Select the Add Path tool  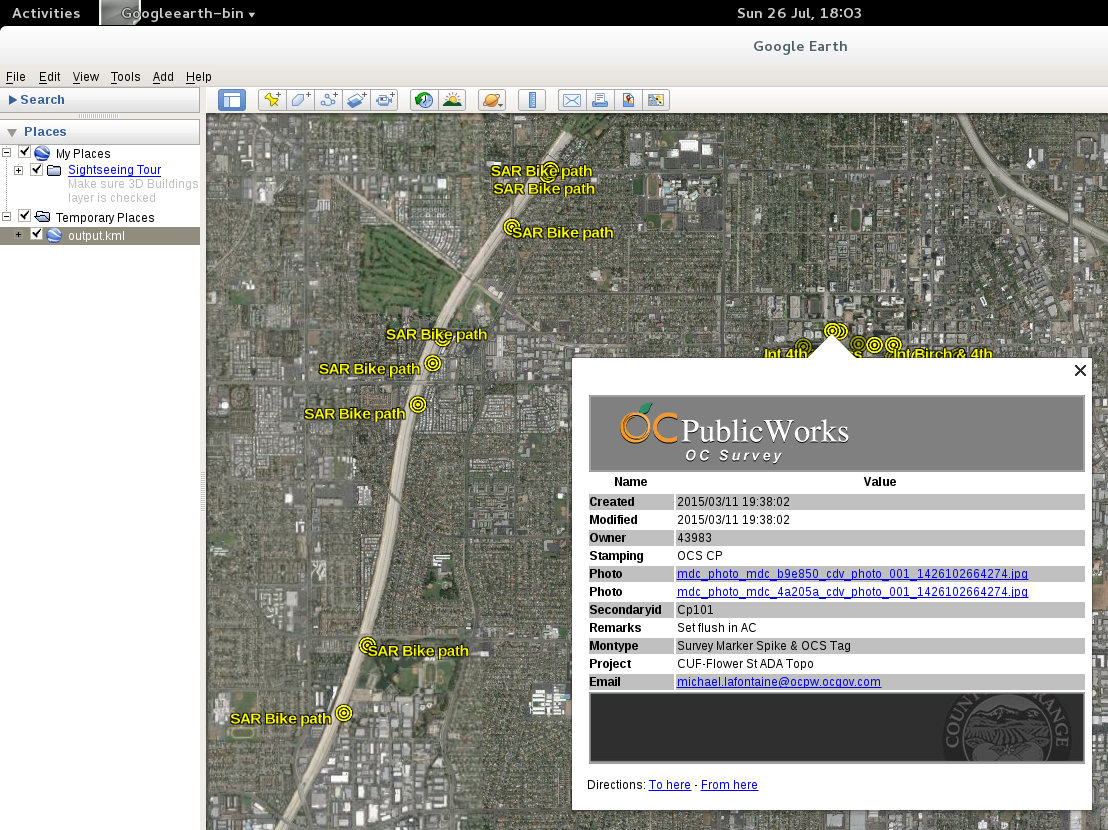(x=329, y=100)
